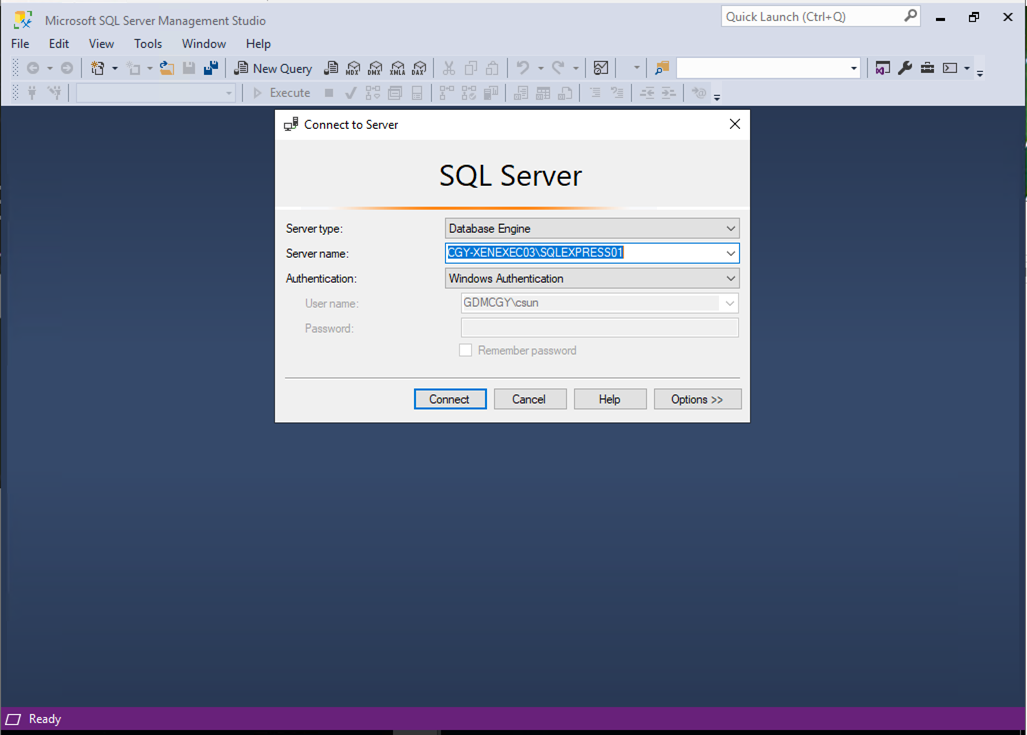Open the Standard toolbar overflow options
Viewport: 1027px width, 735px height.
[980, 73]
